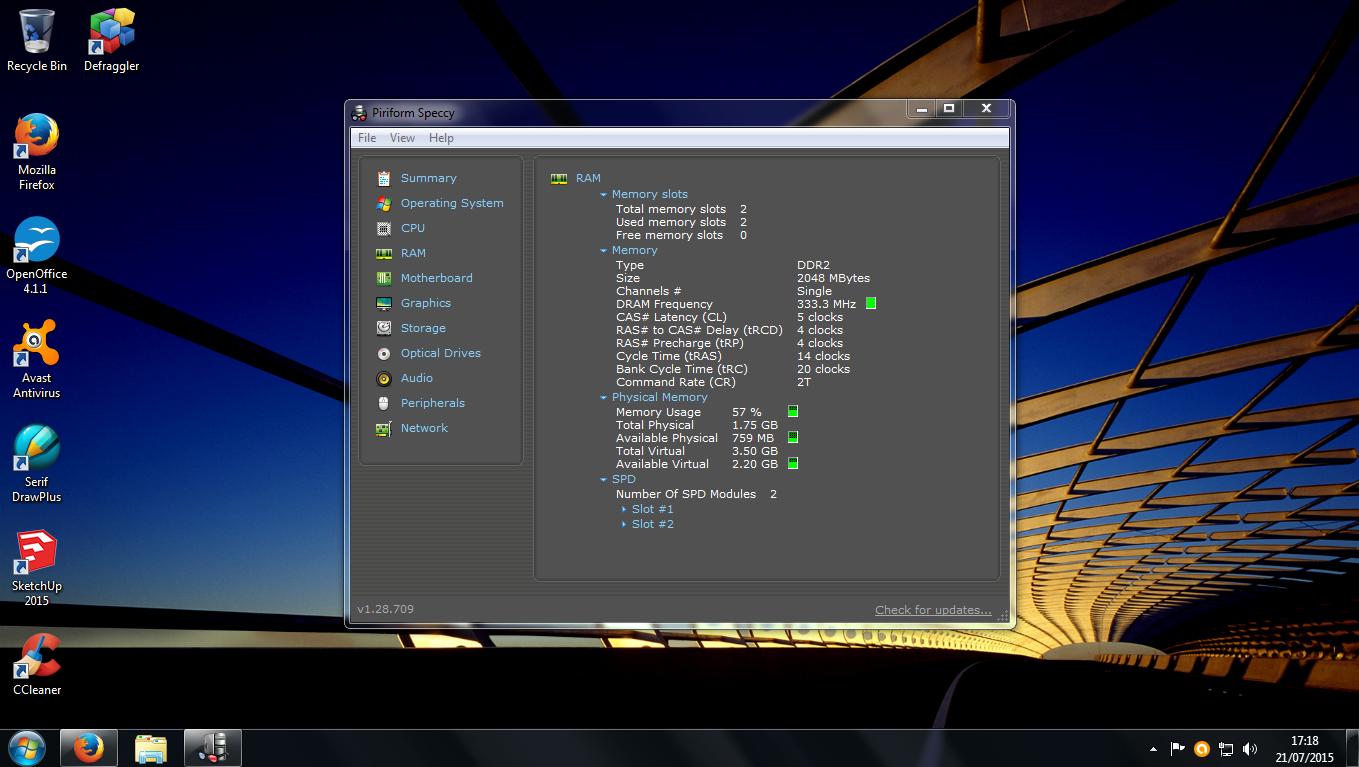Click the Audio speaker icon in sidebar
The image size is (1359, 767).
coord(384,378)
